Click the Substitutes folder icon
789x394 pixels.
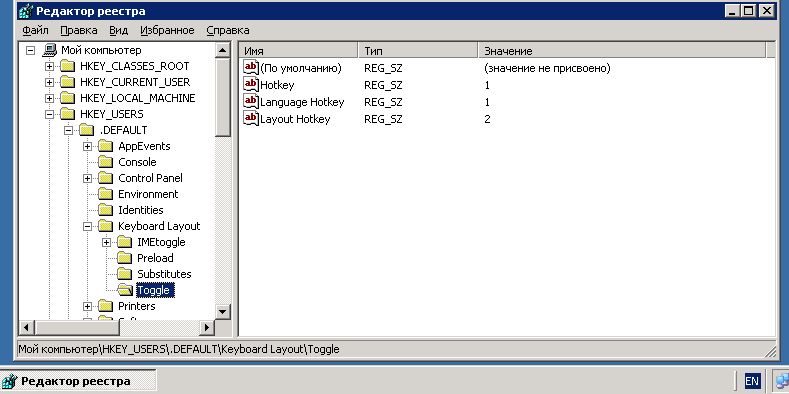[125, 274]
